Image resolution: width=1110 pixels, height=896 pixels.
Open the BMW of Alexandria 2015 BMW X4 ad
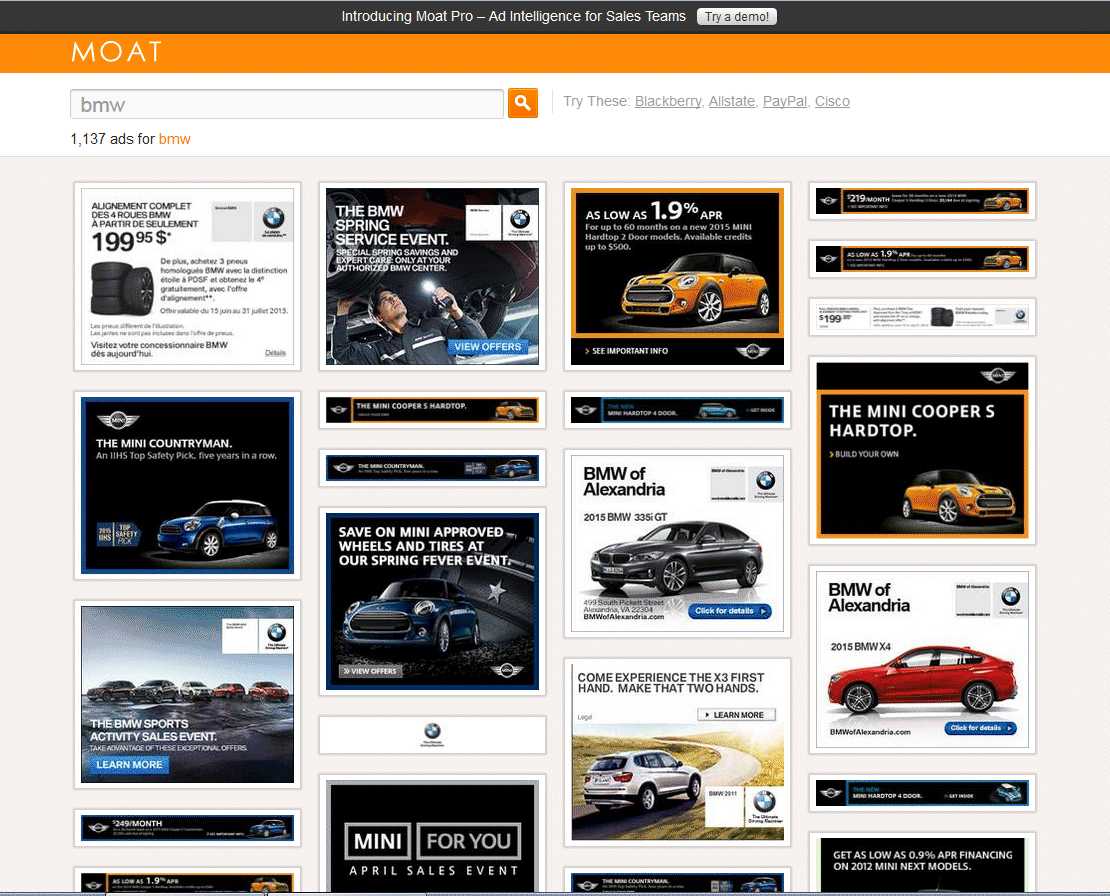922,660
